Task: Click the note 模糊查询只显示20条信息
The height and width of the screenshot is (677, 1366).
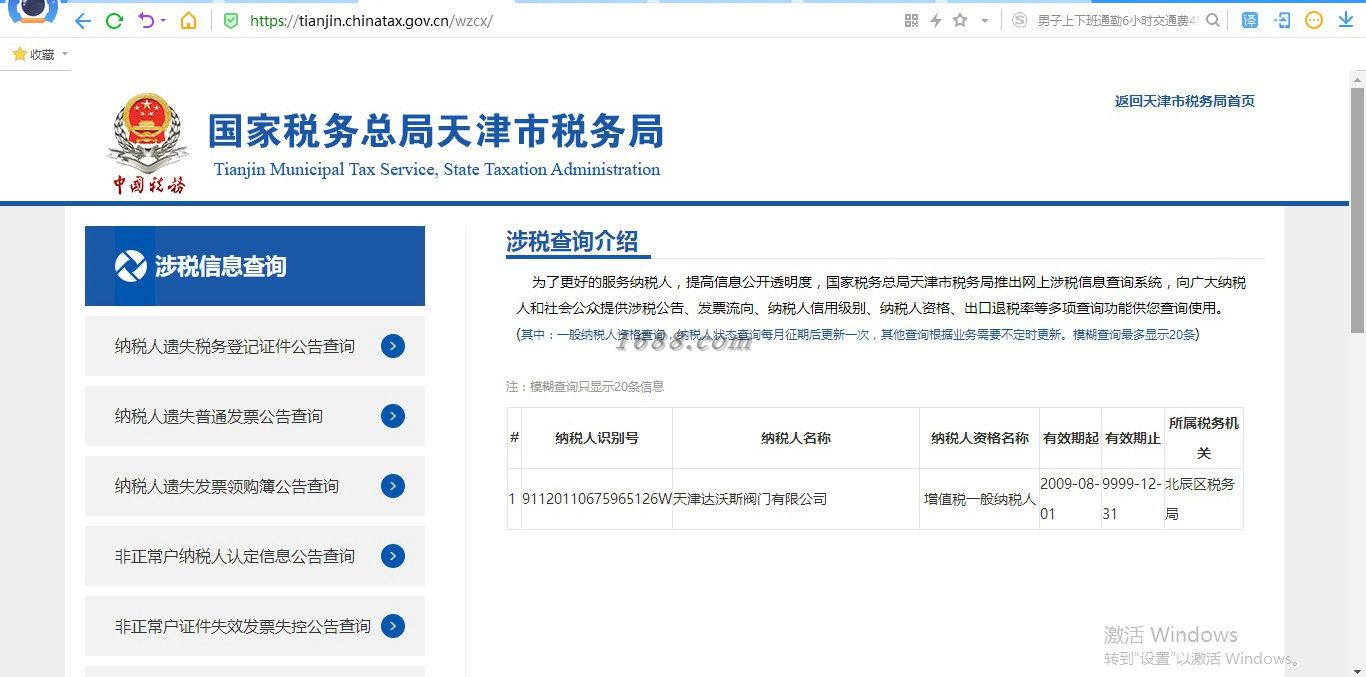Action: pyautogui.click(x=585, y=387)
